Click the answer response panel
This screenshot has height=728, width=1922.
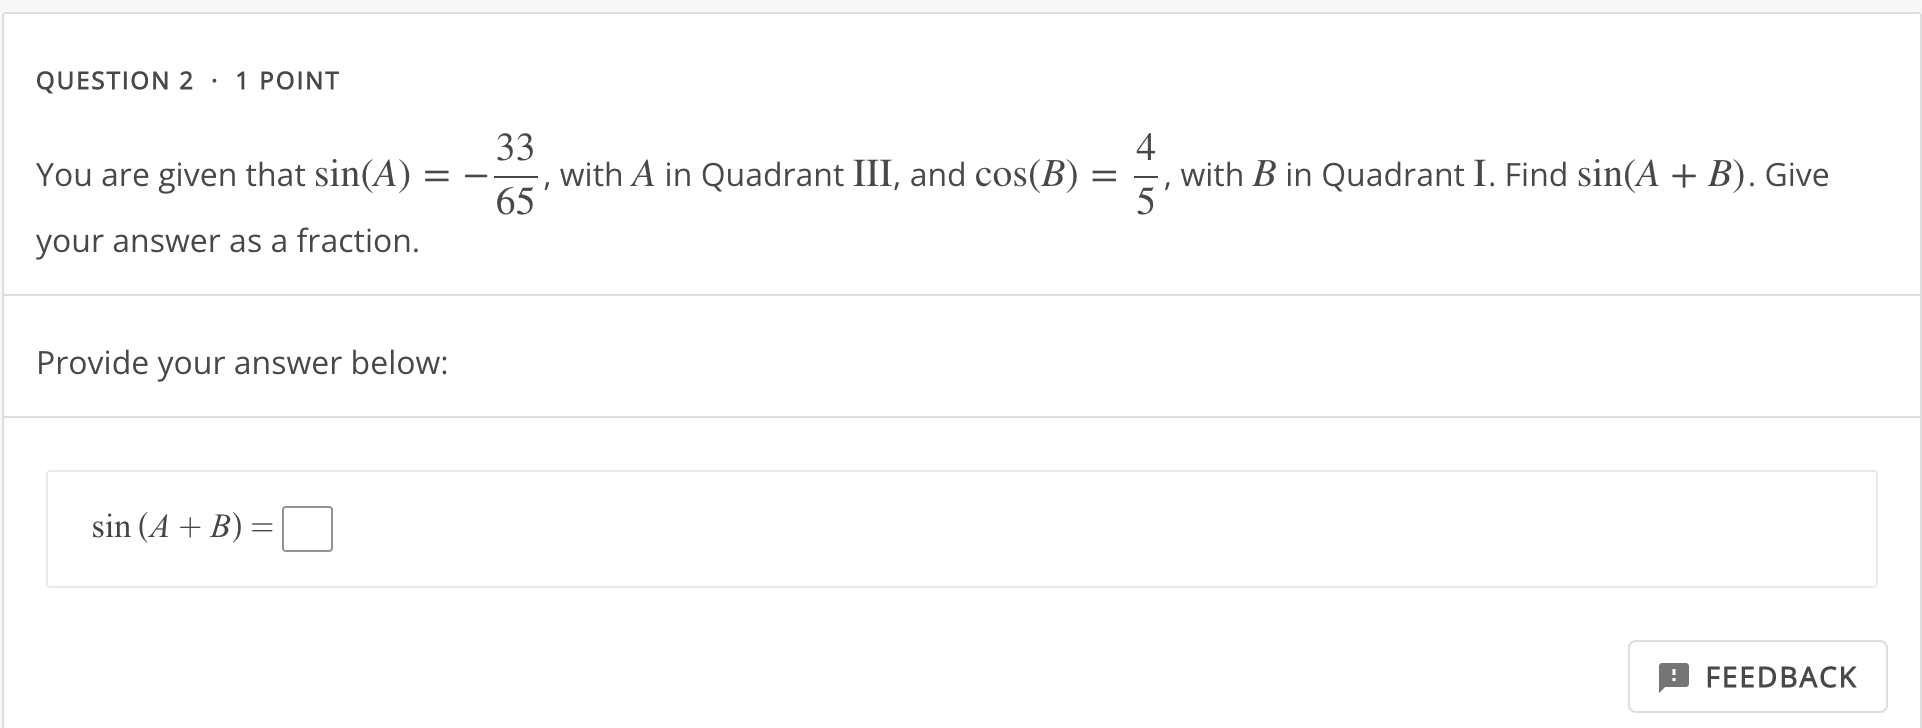960,528
